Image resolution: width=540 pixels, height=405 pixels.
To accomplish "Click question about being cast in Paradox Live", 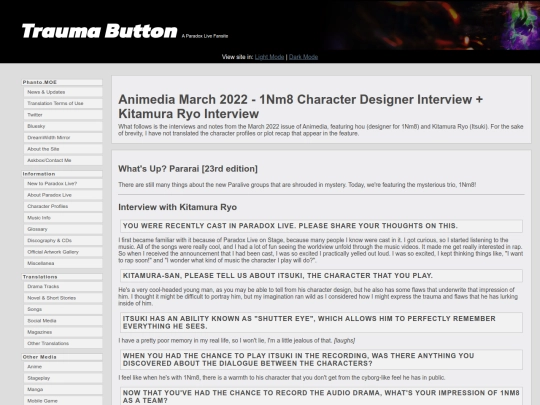I will [321, 226].
